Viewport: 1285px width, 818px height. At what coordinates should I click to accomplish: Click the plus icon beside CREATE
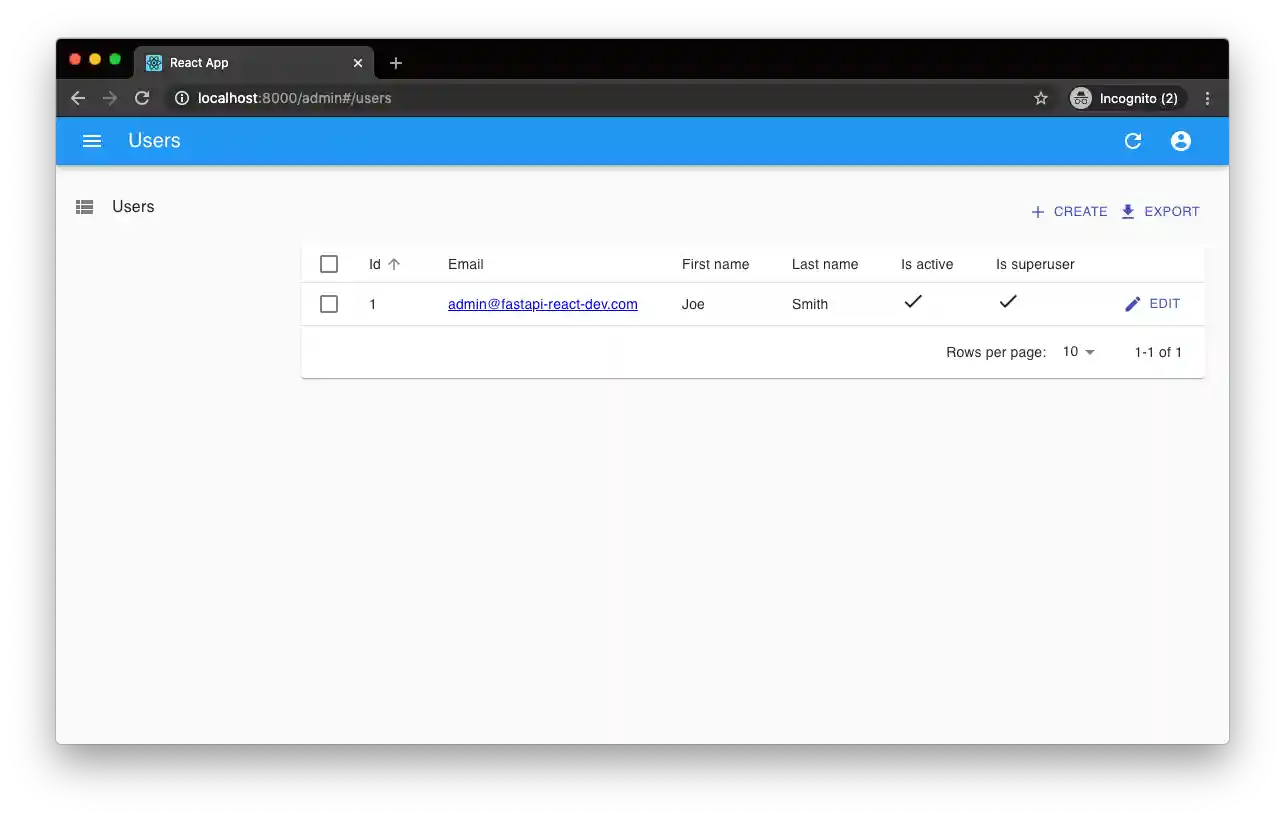click(x=1037, y=211)
